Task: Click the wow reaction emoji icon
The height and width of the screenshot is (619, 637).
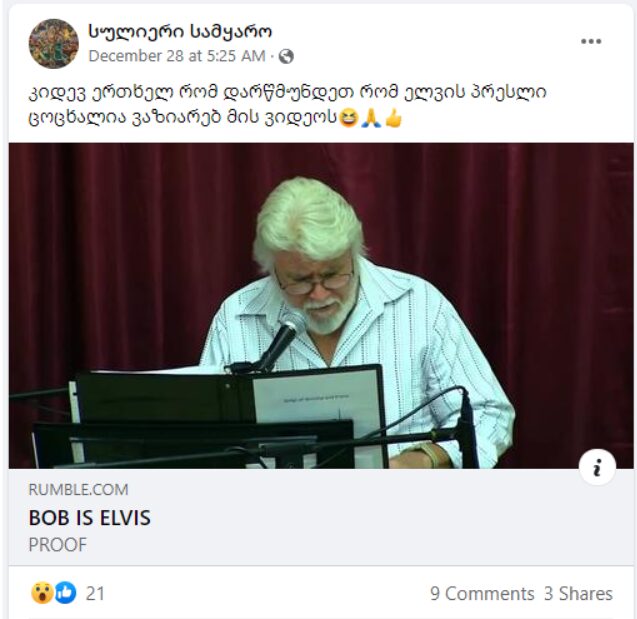Action: coord(42,593)
